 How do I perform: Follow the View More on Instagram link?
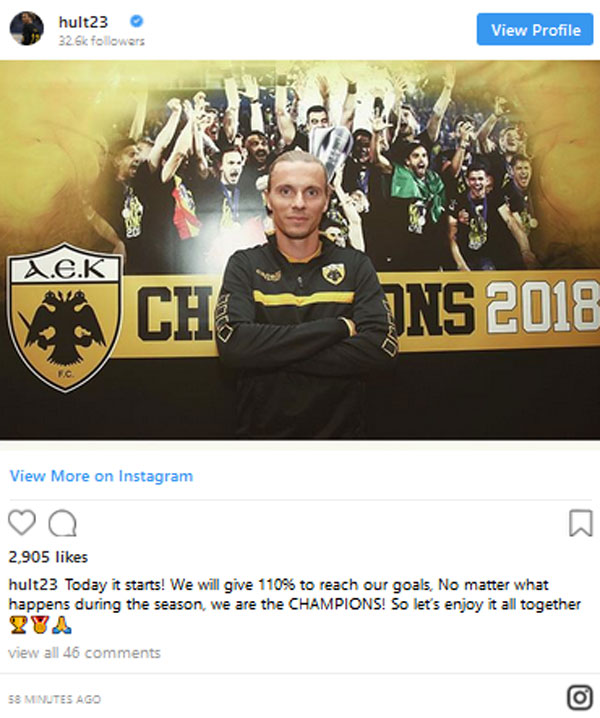coord(101,476)
